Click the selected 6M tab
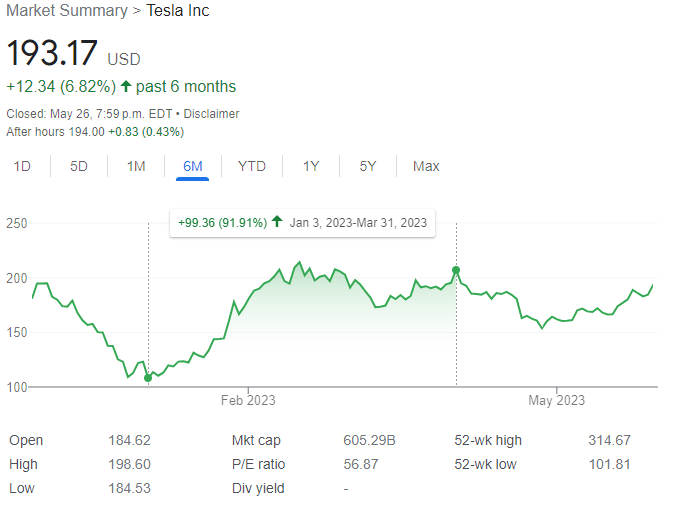This screenshot has width=673, height=506. click(x=193, y=166)
